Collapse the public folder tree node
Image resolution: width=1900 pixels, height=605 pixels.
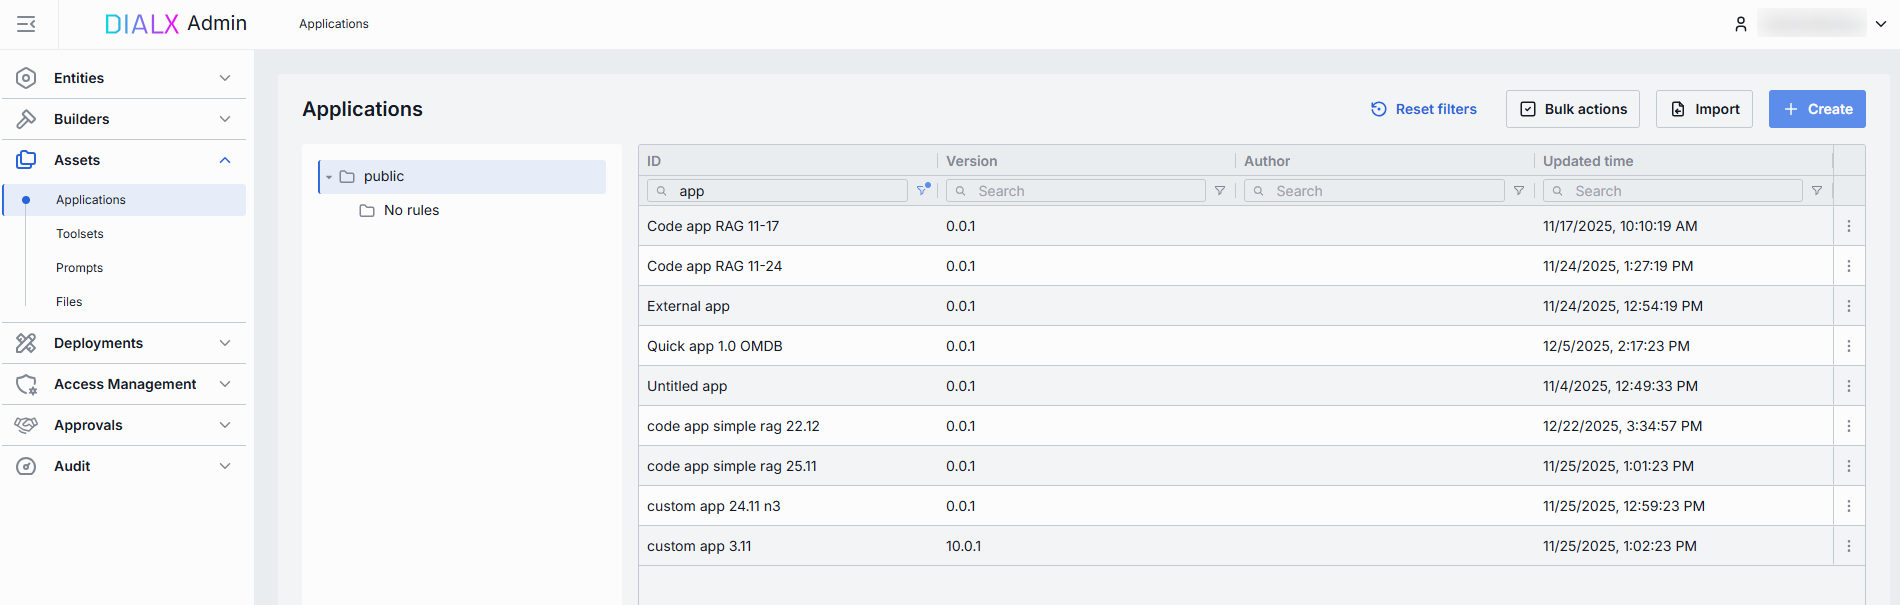329,177
